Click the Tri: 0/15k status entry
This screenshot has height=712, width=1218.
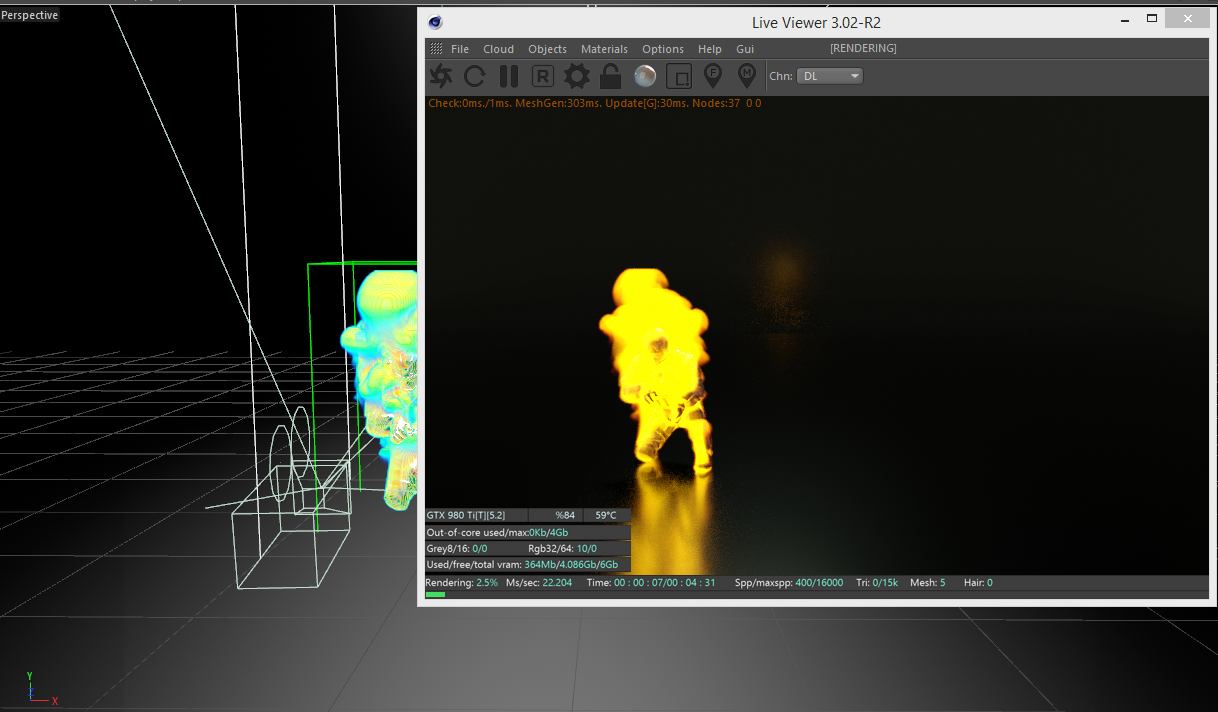[877, 582]
